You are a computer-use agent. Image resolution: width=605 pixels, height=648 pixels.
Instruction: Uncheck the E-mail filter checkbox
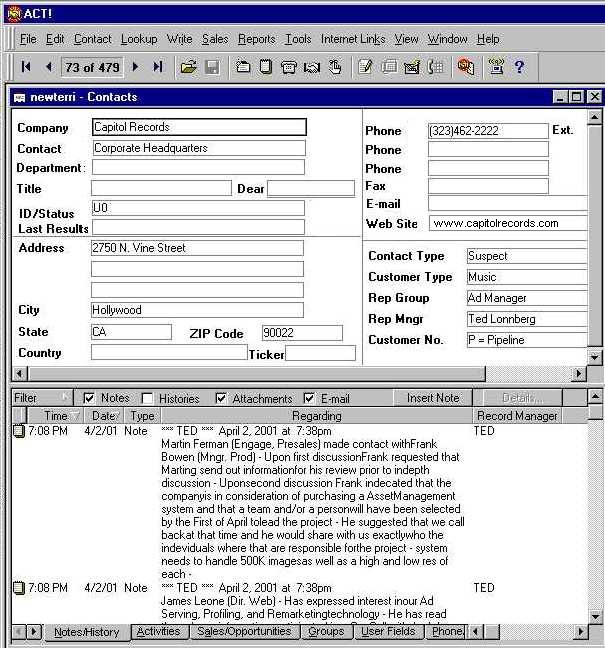[x=309, y=398]
